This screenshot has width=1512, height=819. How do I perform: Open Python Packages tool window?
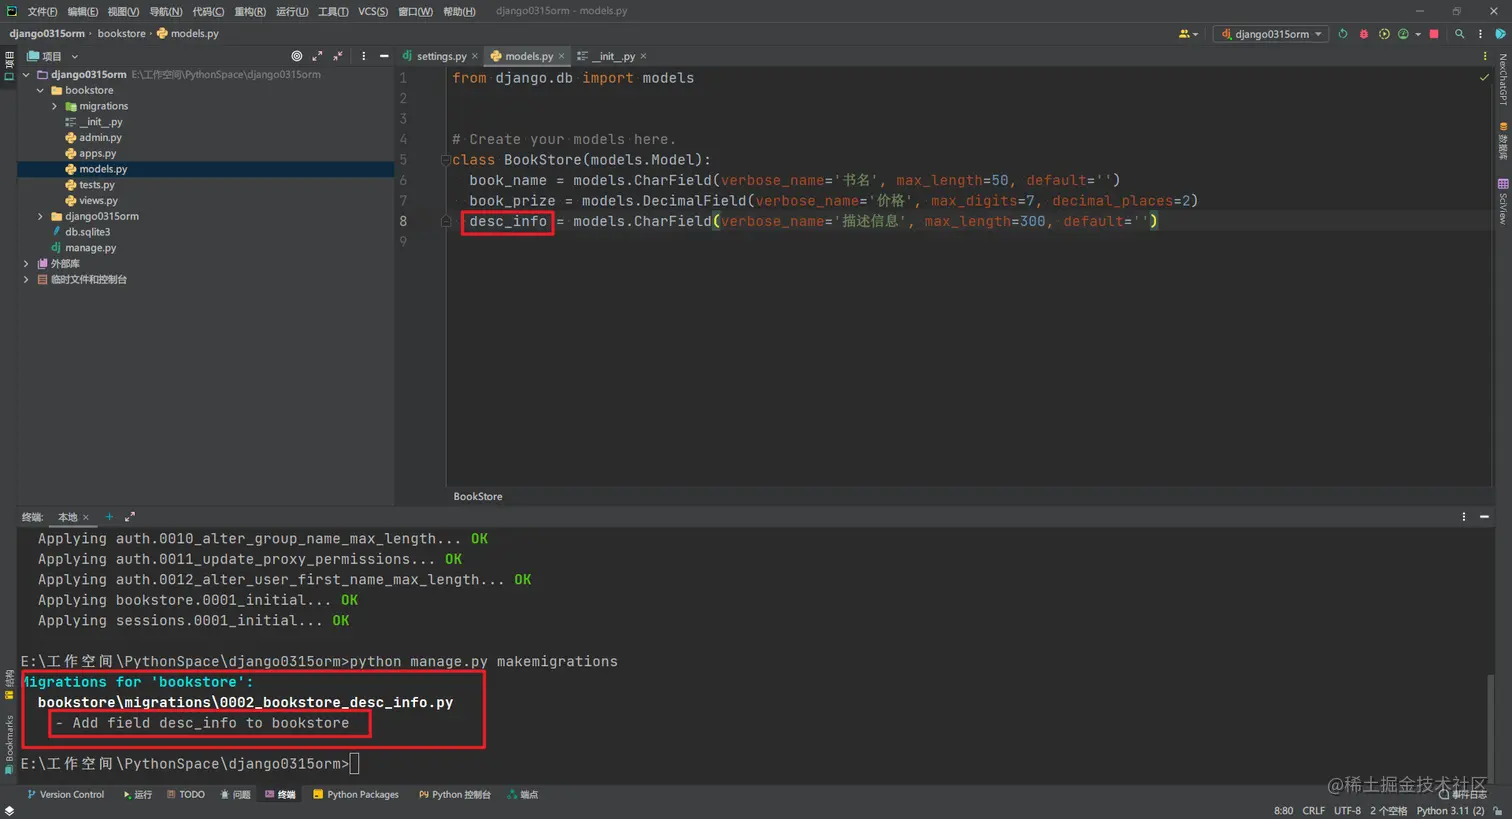[x=356, y=794]
